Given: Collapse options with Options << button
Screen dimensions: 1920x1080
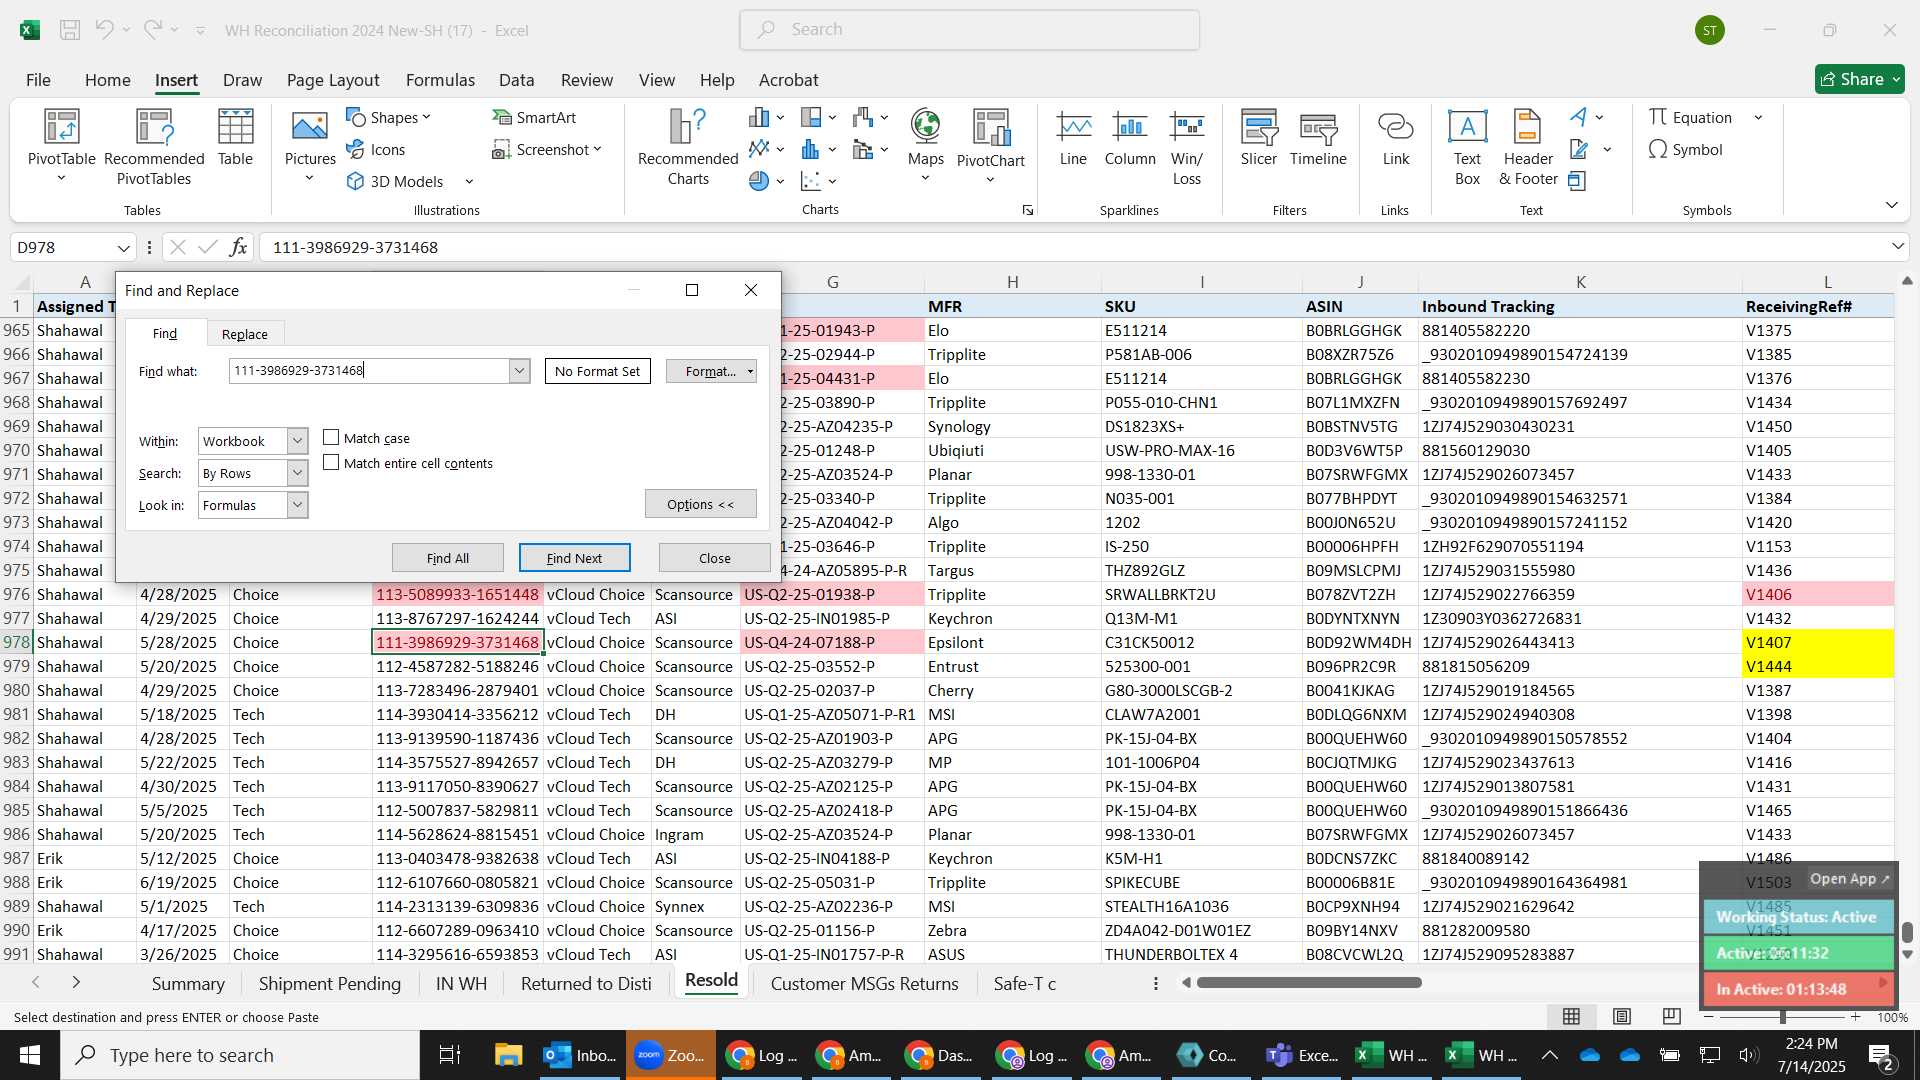Looking at the screenshot, I should click(x=700, y=504).
